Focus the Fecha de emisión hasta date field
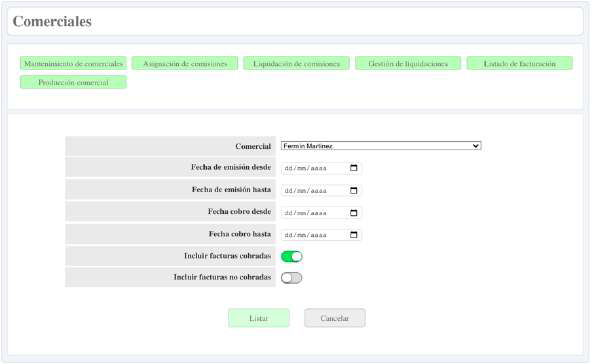The height and width of the screenshot is (364, 596). point(321,190)
